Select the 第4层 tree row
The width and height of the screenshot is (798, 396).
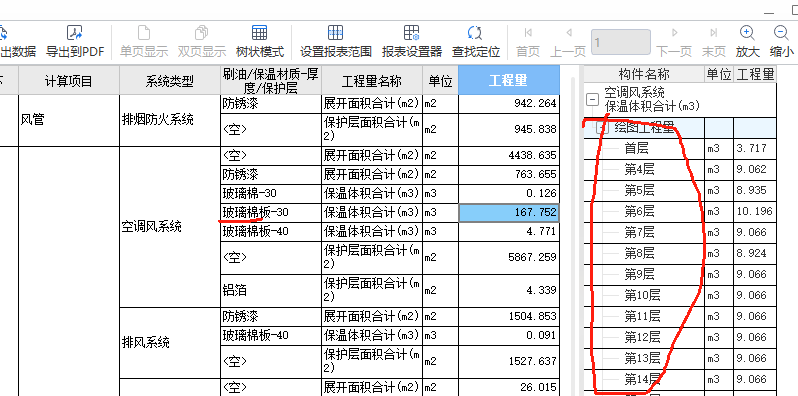[x=680, y=169]
